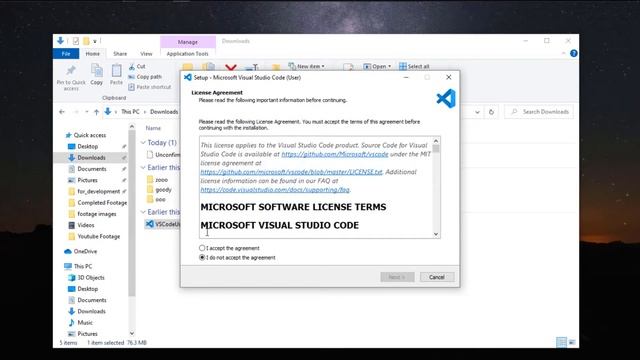Select the VSCodeUserSetup file in Downloads
The width and height of the screenshot is (640, 360).
click(x=162, y=224)
